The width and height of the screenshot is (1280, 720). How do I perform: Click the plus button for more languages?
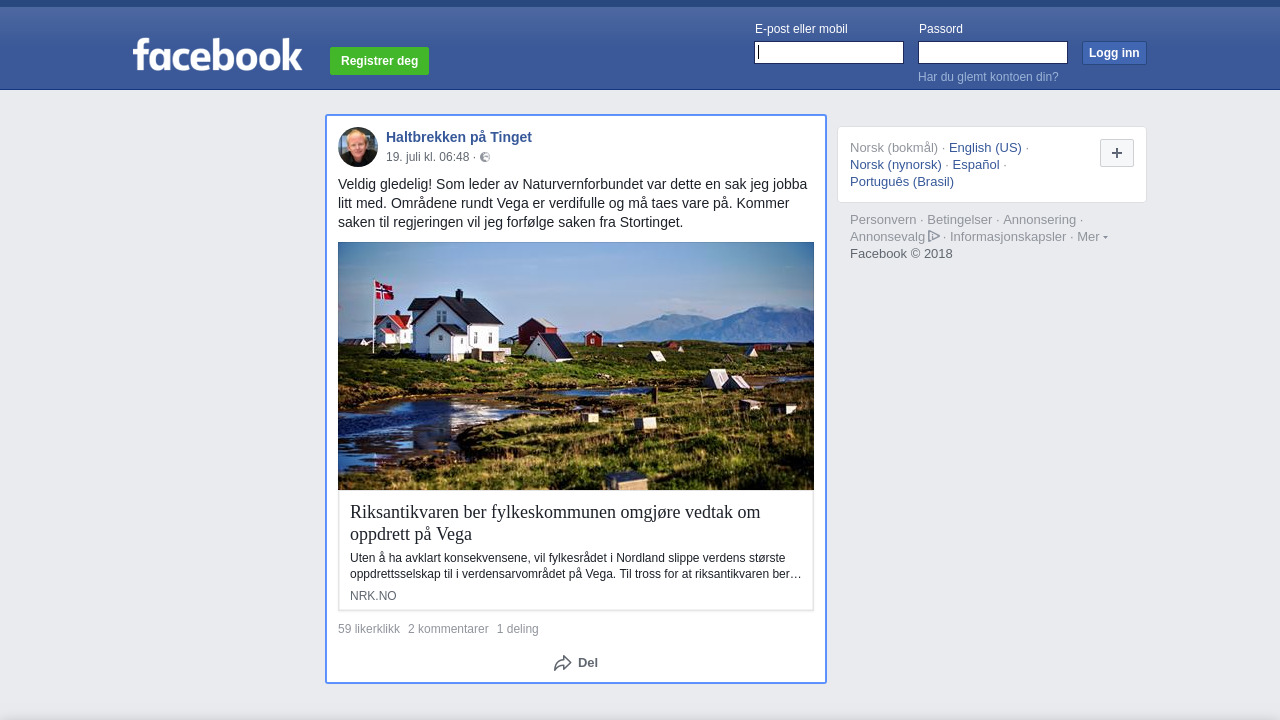[1117, 153]
